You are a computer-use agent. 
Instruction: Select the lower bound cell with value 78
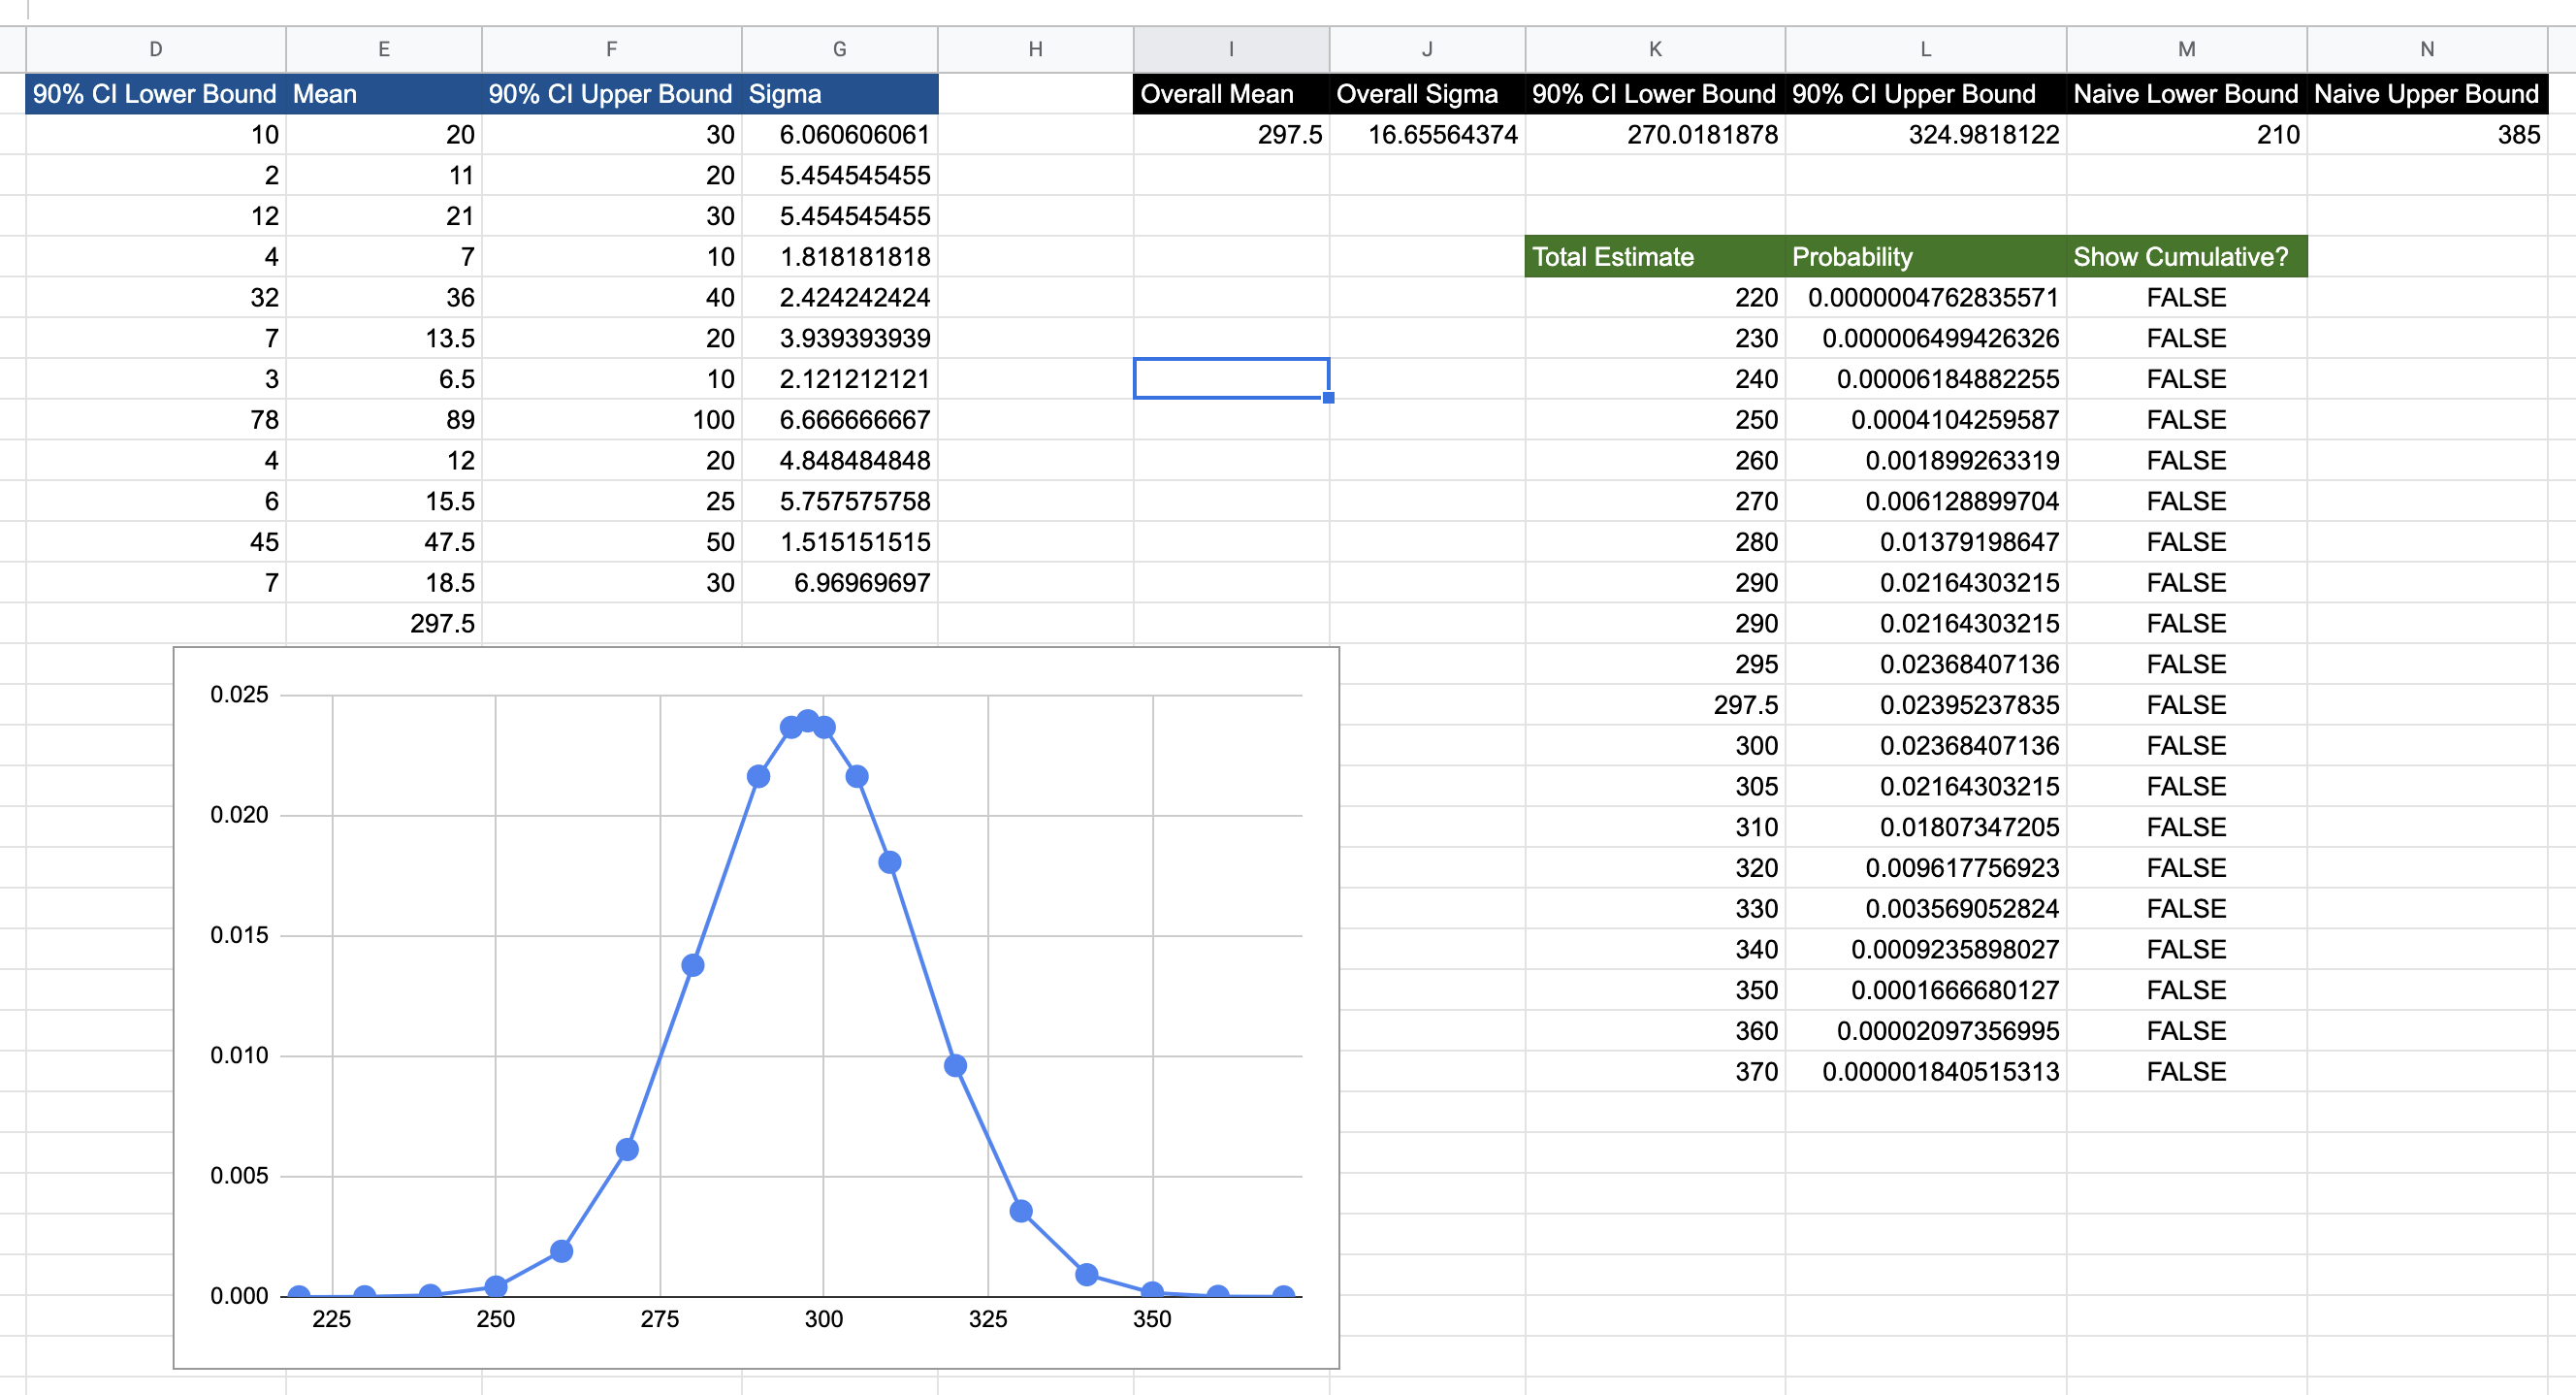coord(156,420)
